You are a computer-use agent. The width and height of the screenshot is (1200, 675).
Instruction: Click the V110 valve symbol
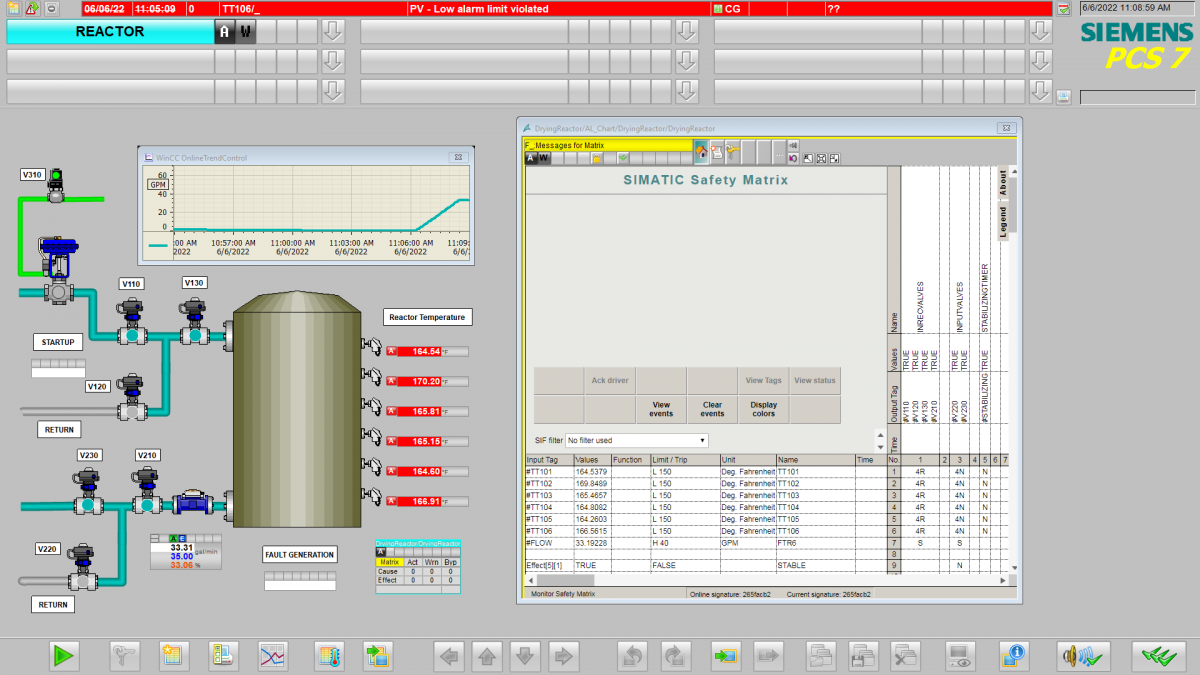pyautogui.click(x=131, y=320)
